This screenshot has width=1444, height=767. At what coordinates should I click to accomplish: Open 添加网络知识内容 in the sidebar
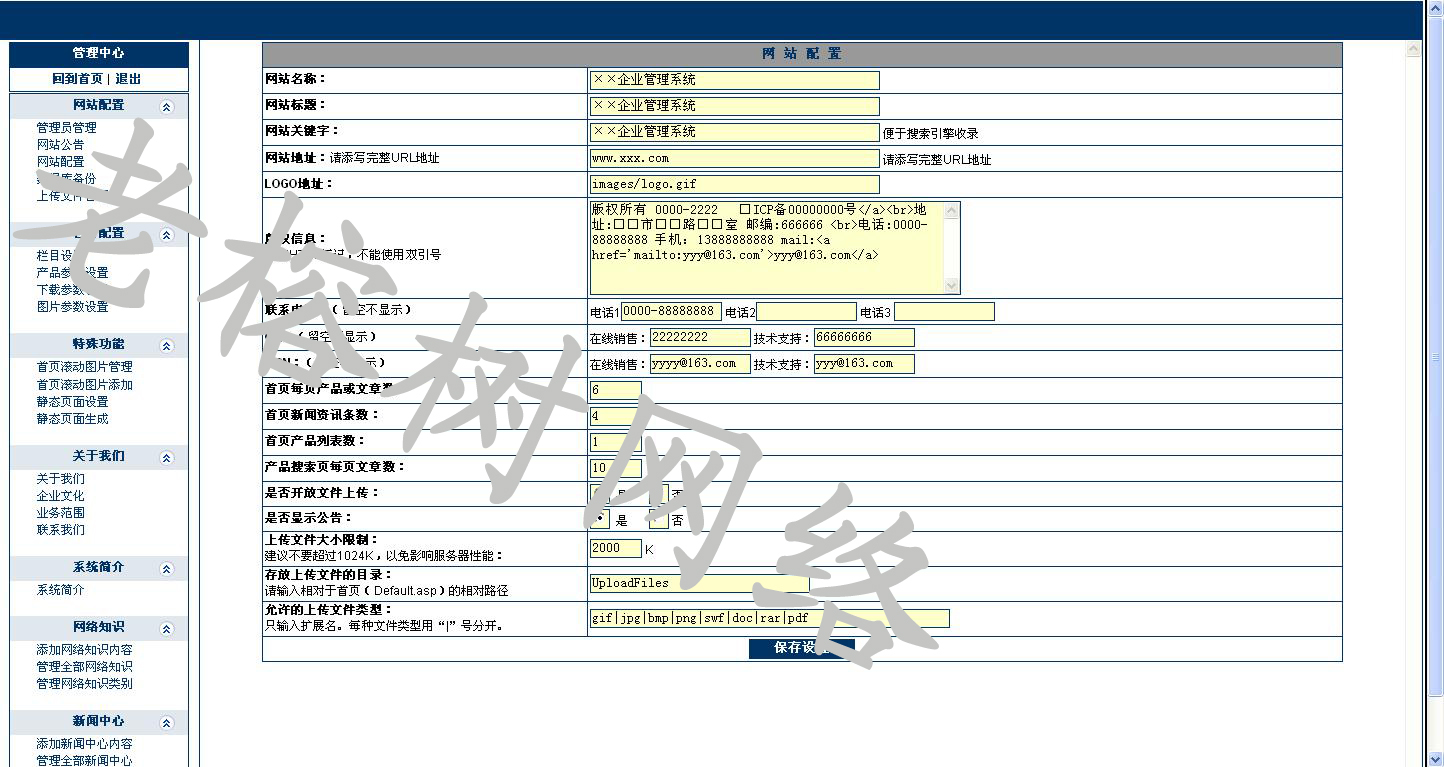coord(84,650)
